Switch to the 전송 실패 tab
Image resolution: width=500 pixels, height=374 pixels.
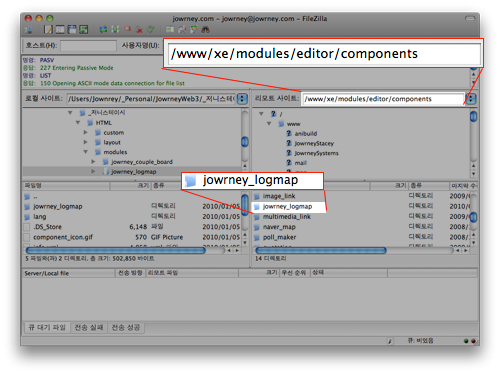pos(89,328)
